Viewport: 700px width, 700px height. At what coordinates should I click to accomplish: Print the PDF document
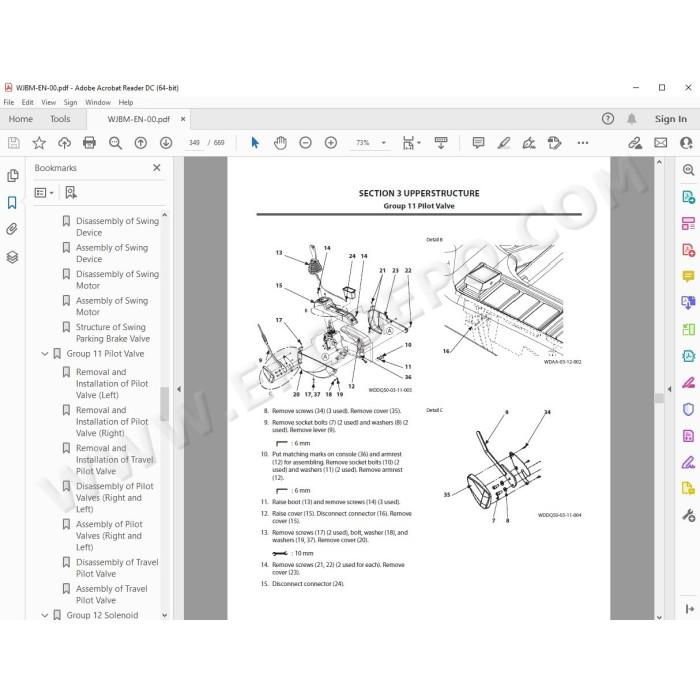pos(89,143)
